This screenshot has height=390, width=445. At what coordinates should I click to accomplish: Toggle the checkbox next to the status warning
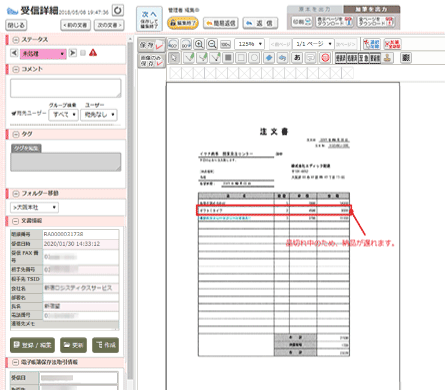83,53
